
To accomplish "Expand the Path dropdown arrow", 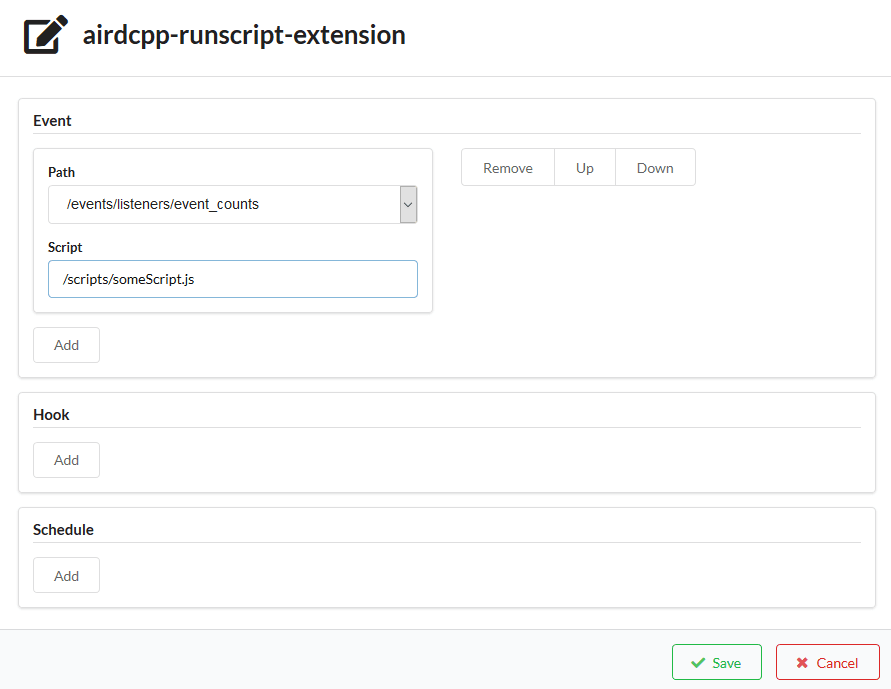I will [408, 204].
